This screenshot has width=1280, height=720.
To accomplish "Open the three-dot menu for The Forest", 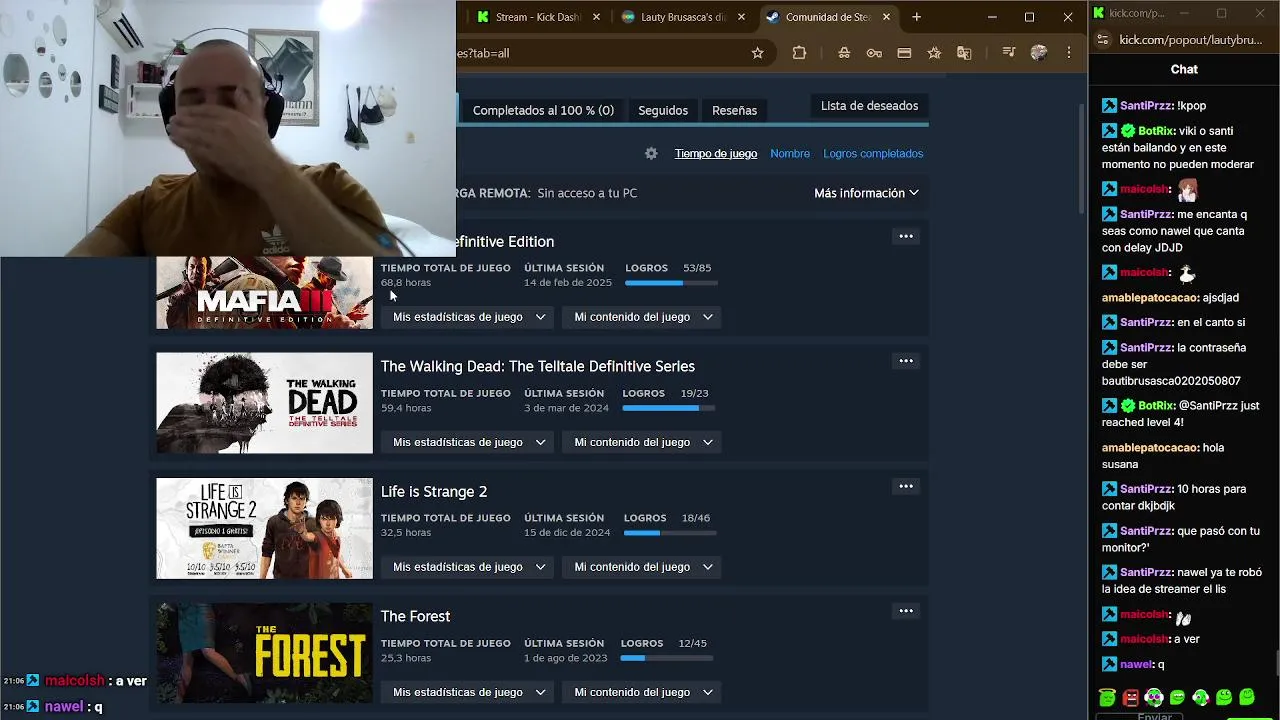I will coord(906,611).
